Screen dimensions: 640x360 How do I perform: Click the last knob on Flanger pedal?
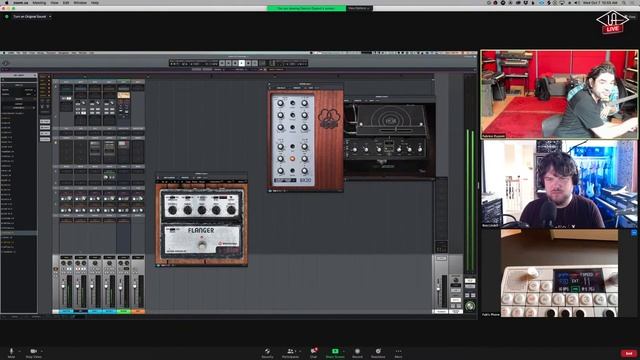pyautogui.click(x=231, y=210)
